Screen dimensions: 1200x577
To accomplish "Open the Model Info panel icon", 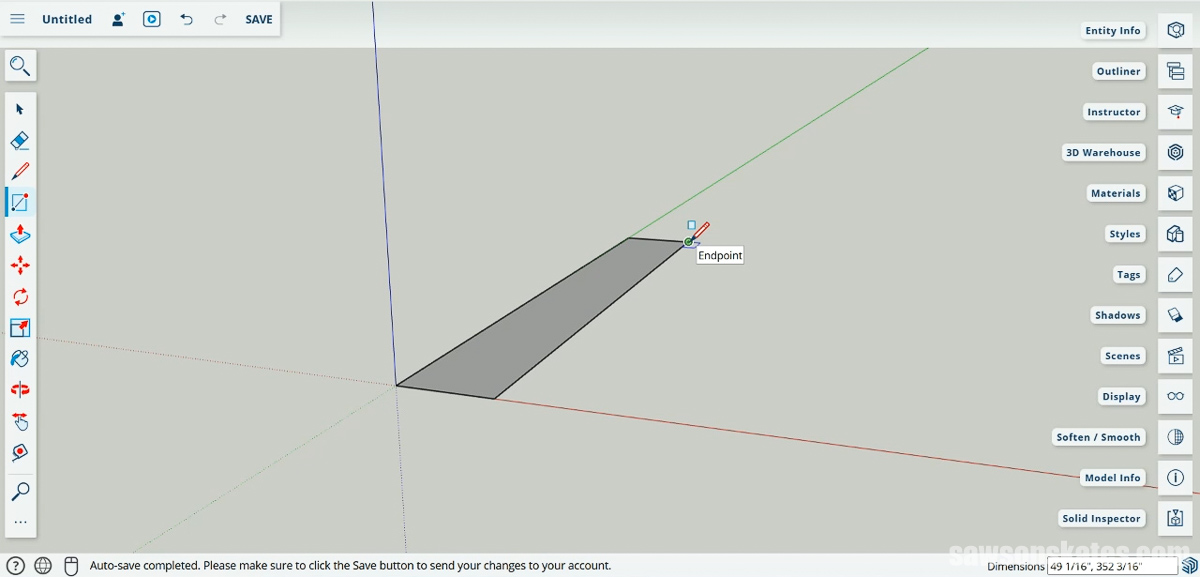I will pos(1176,478).
